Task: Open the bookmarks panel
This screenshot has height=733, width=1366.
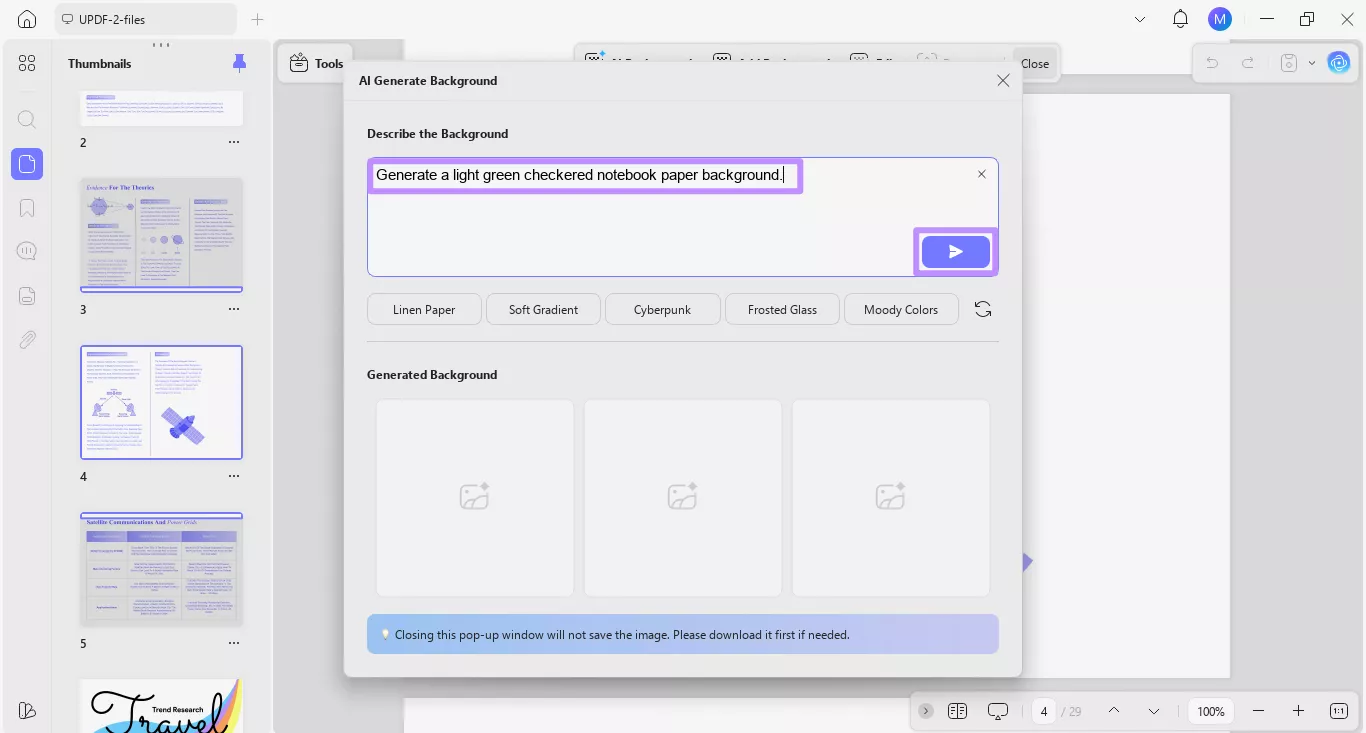Action: (27, 208)
